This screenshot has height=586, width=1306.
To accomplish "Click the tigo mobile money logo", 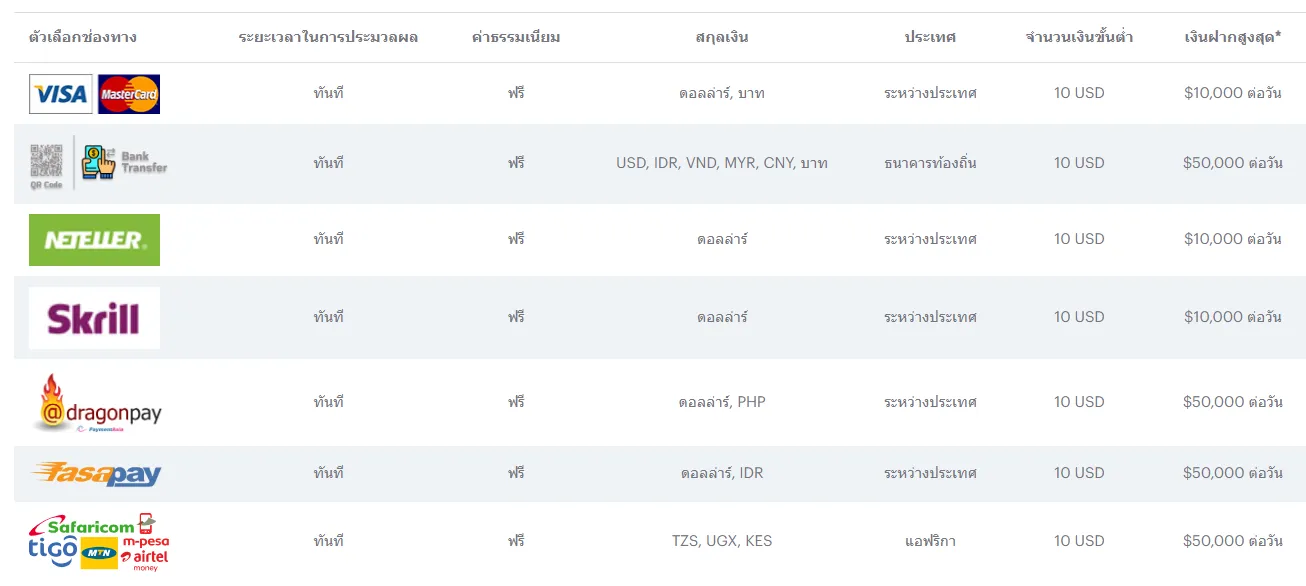I will (53, 551).
